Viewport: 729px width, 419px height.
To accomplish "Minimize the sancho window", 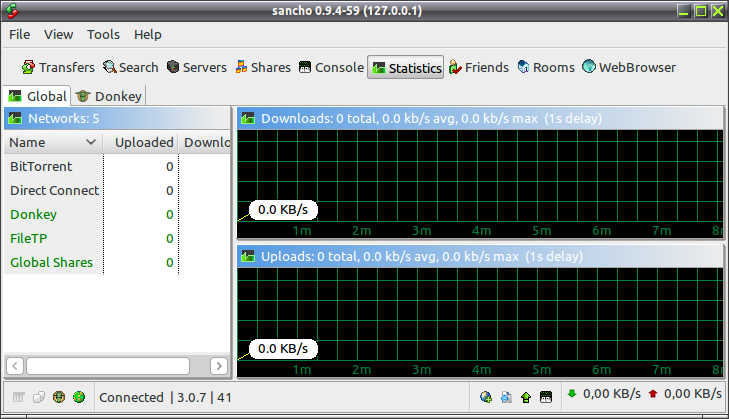I will [x=683, y=11].
